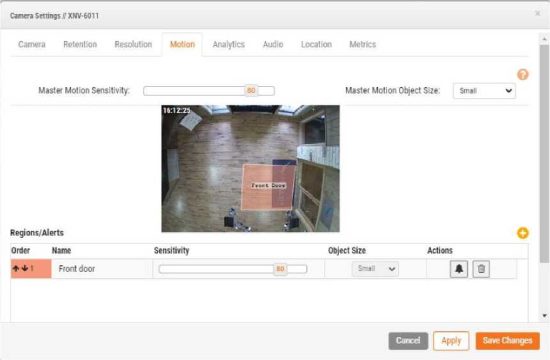Click Front door sensitivity slider handle
This screenshot has width=550, height=360.
click(280, 269)
